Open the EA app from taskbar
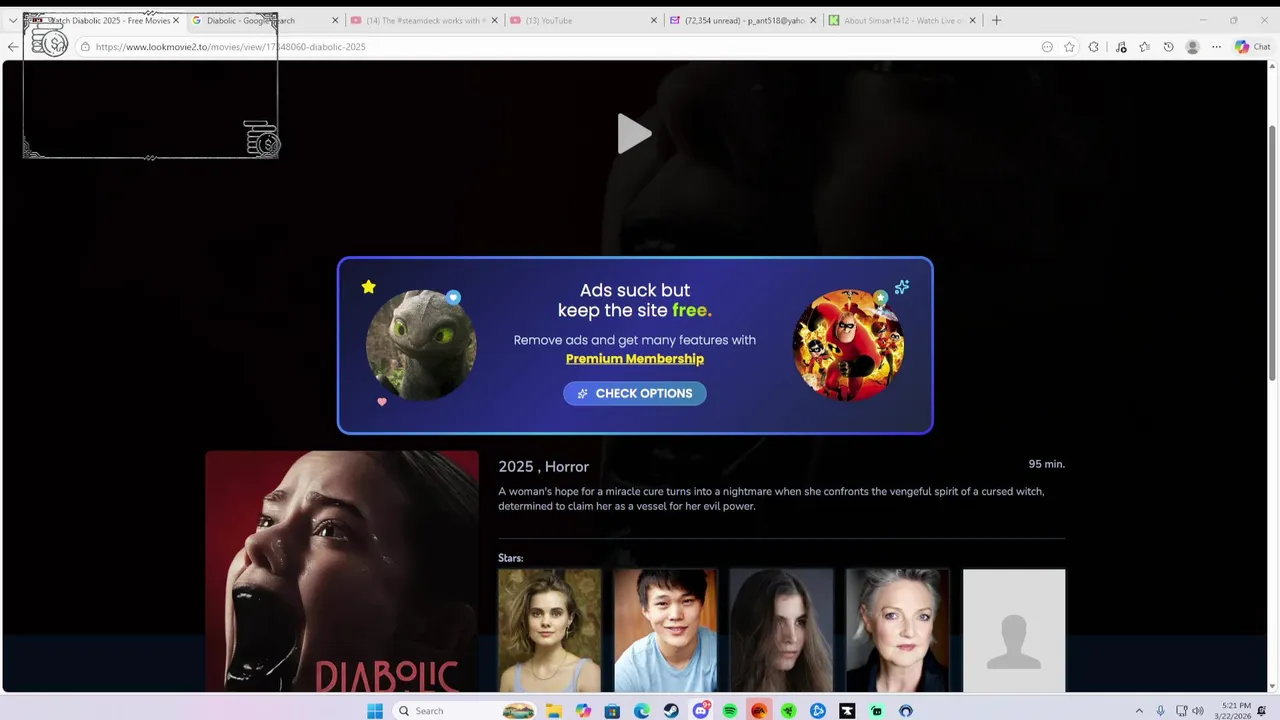Viewport: 1280px width, 720px height. 759,711
